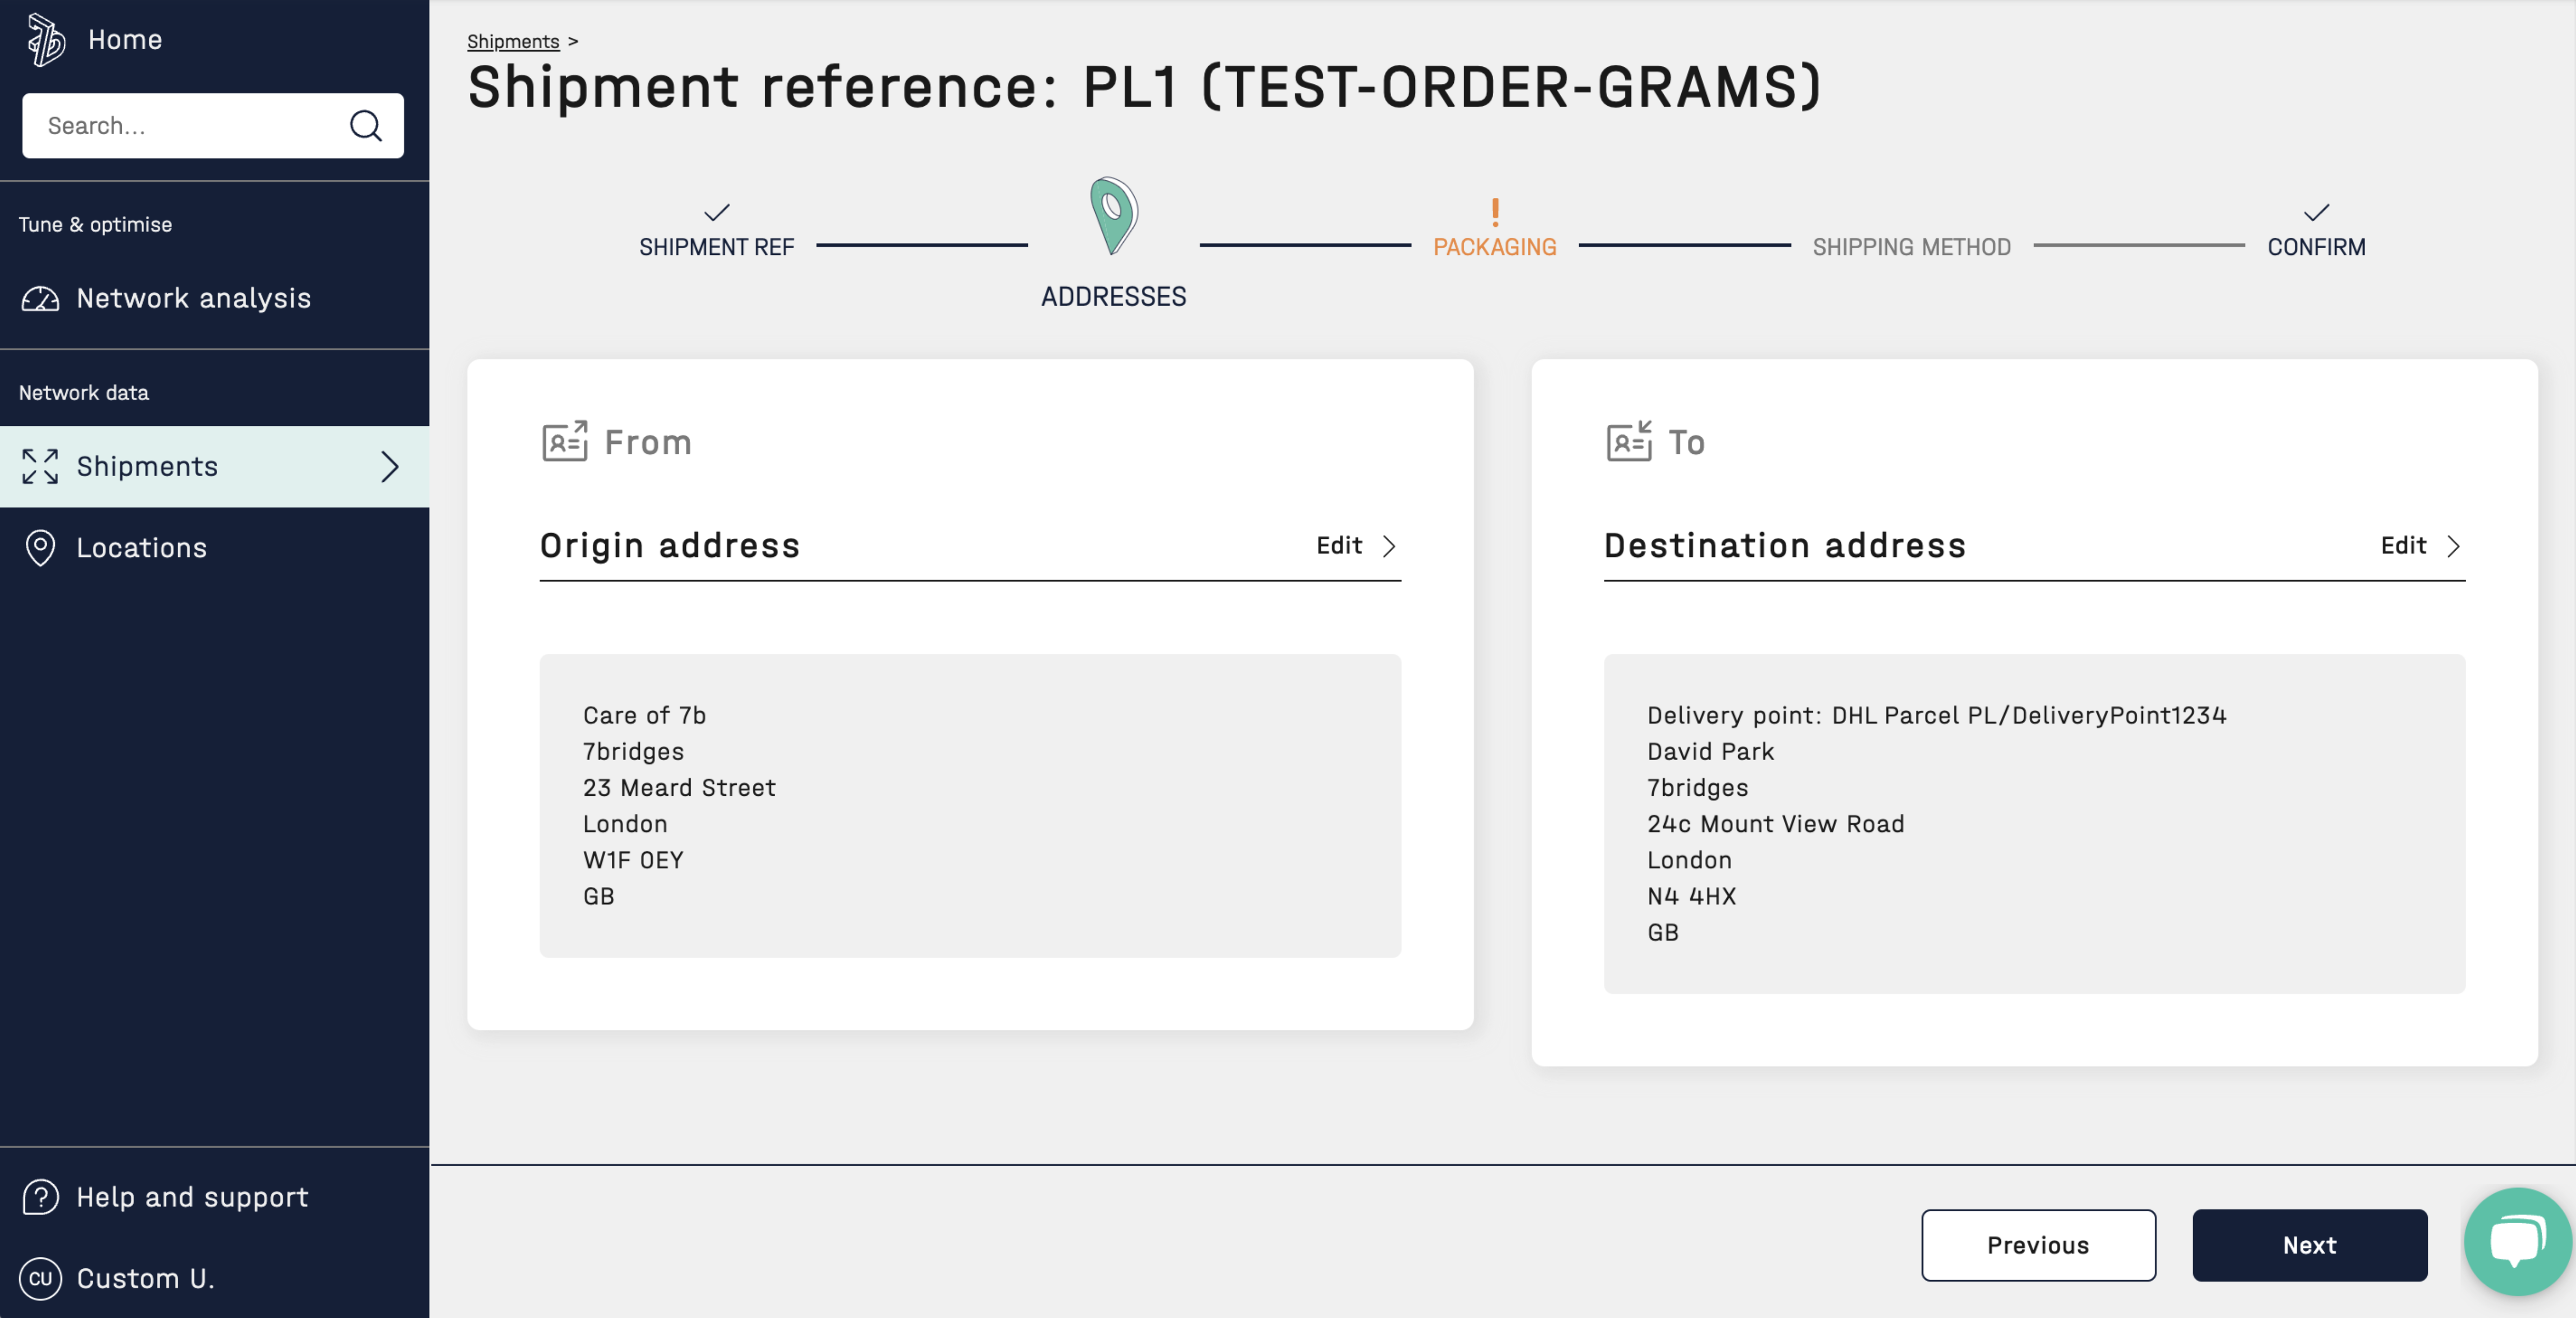Expand the Shipments menu chevron

390,467
